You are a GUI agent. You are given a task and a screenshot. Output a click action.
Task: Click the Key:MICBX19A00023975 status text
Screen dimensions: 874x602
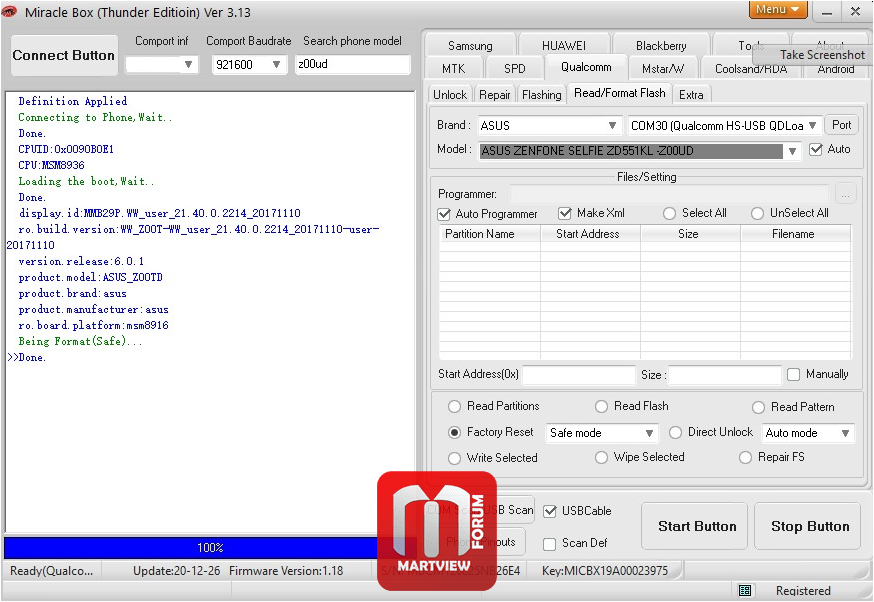605,571
